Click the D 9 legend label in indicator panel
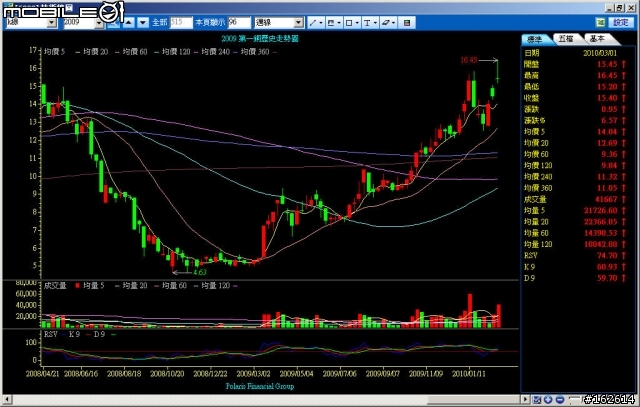Viewport: 640px width, 407px height. pyautogui.click(x=99, y=334)
